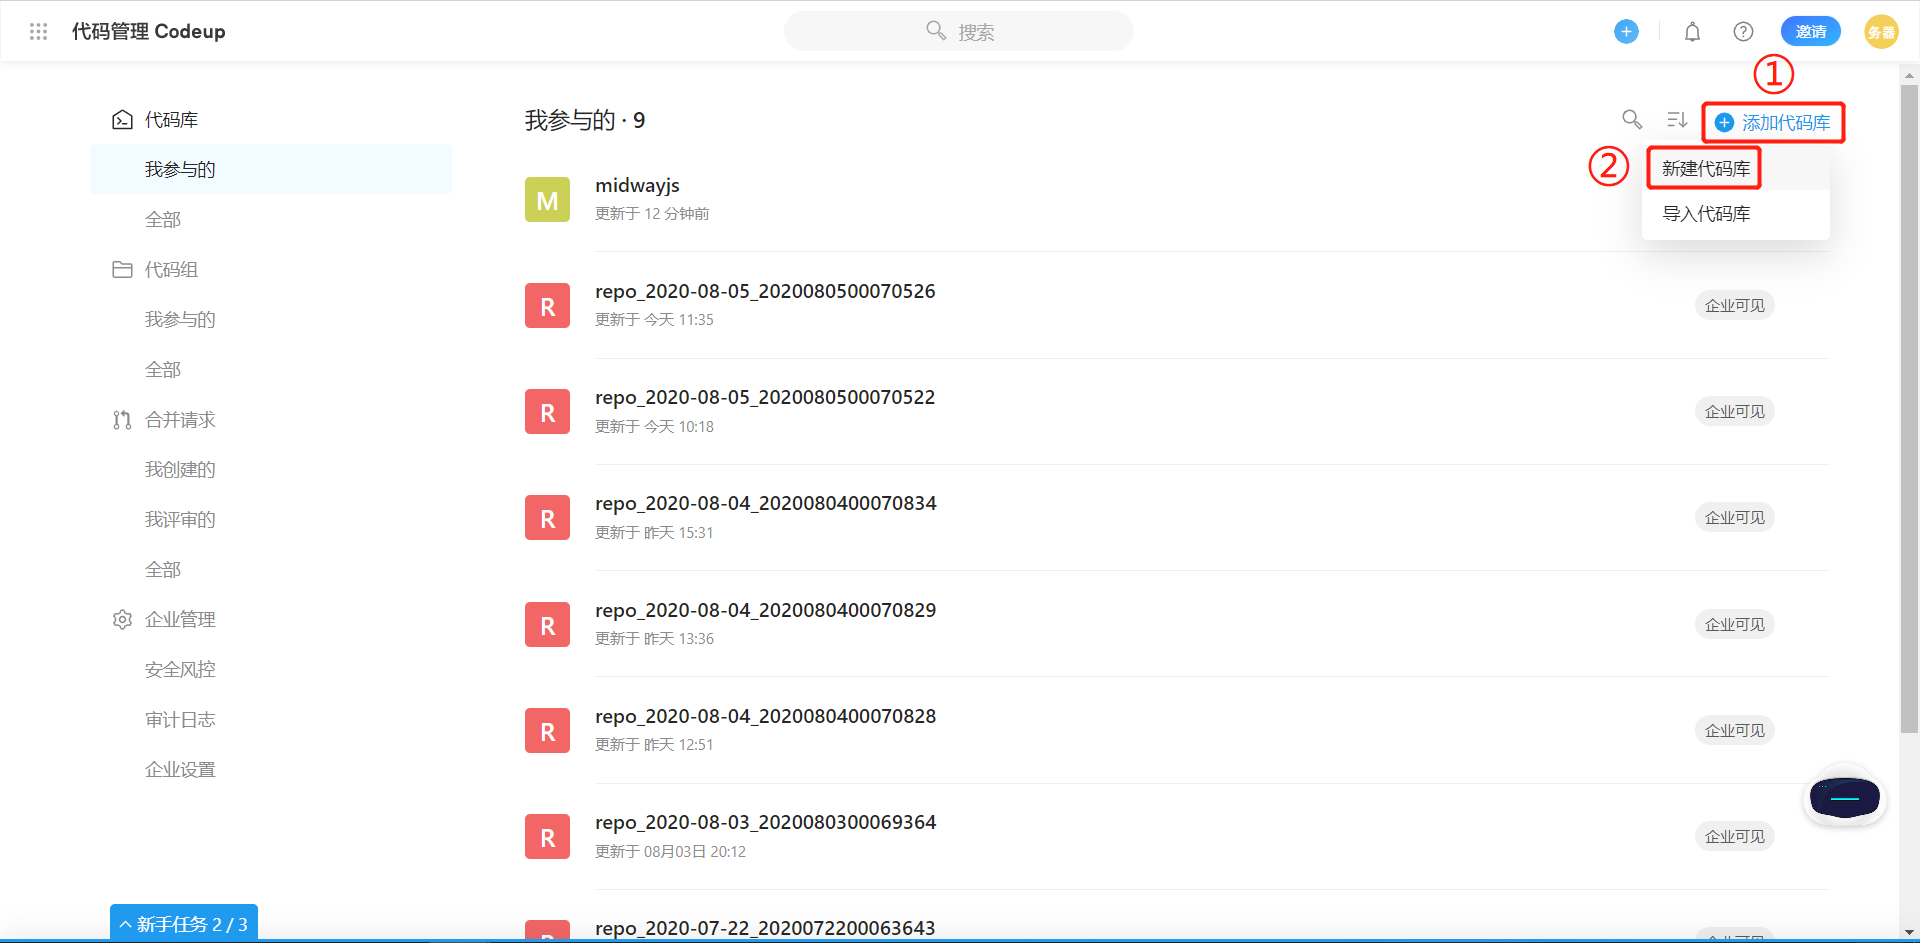Select 导入代码库 from the dropdown menu

(x=1705, y=214)
